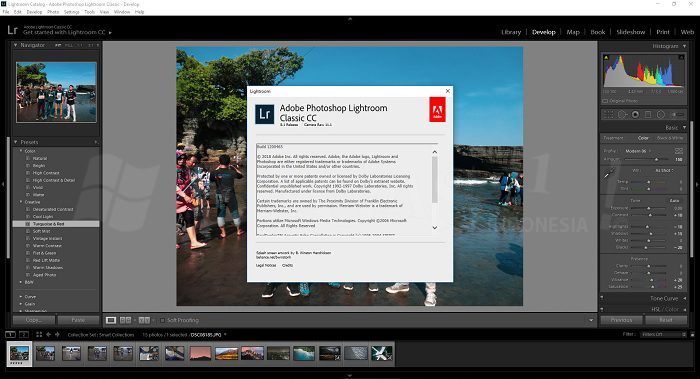700x379 pixels.
Task: Click the Paste button
Action: [x=79, y=320]
